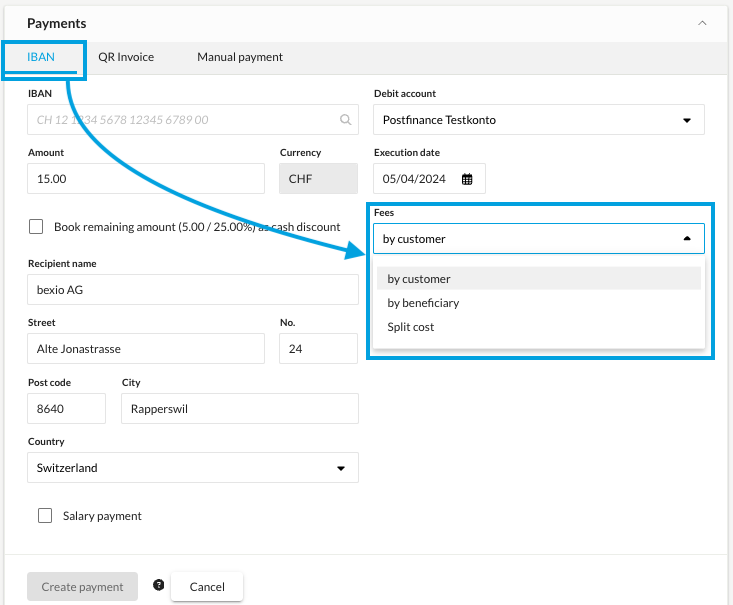
Task: Open the Manual payment tab
Action: click(240, 57)
